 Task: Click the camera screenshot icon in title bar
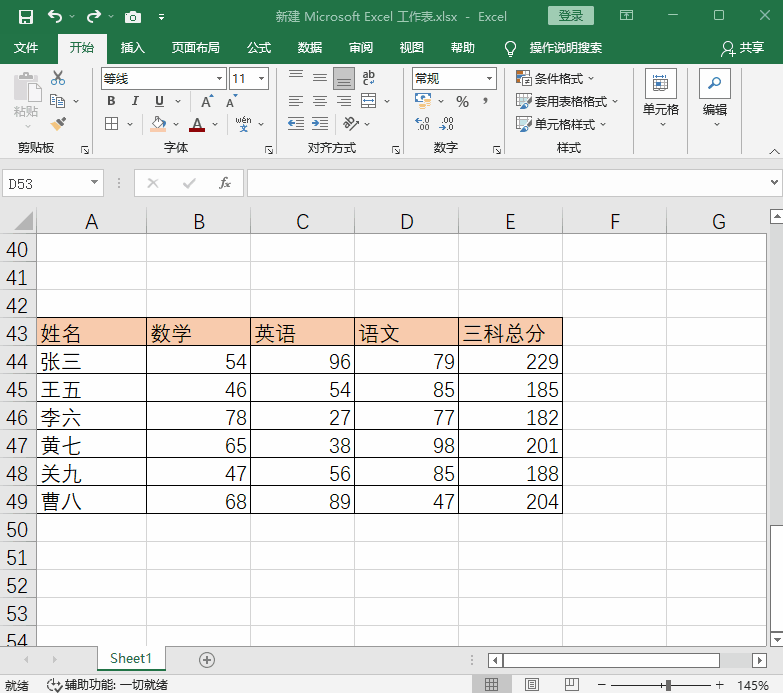click(x=133, y=17)
